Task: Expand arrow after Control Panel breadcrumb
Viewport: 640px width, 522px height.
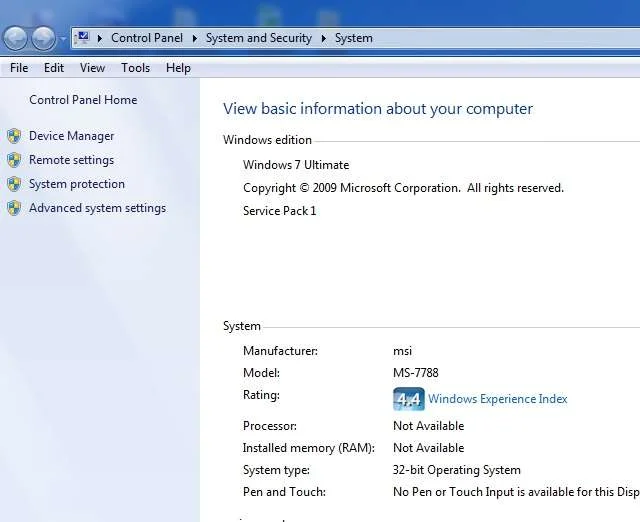Action: pyautogui.click(x=195, y=38)
